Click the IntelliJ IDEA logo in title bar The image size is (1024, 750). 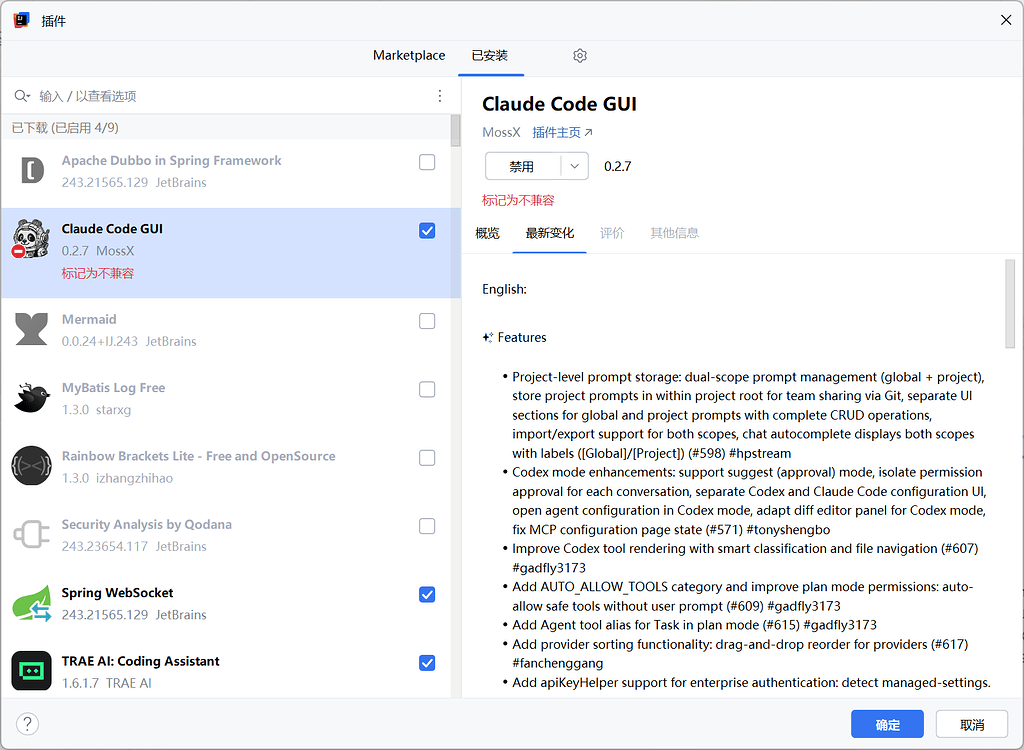pyautogui.click(x=22, y=20)
